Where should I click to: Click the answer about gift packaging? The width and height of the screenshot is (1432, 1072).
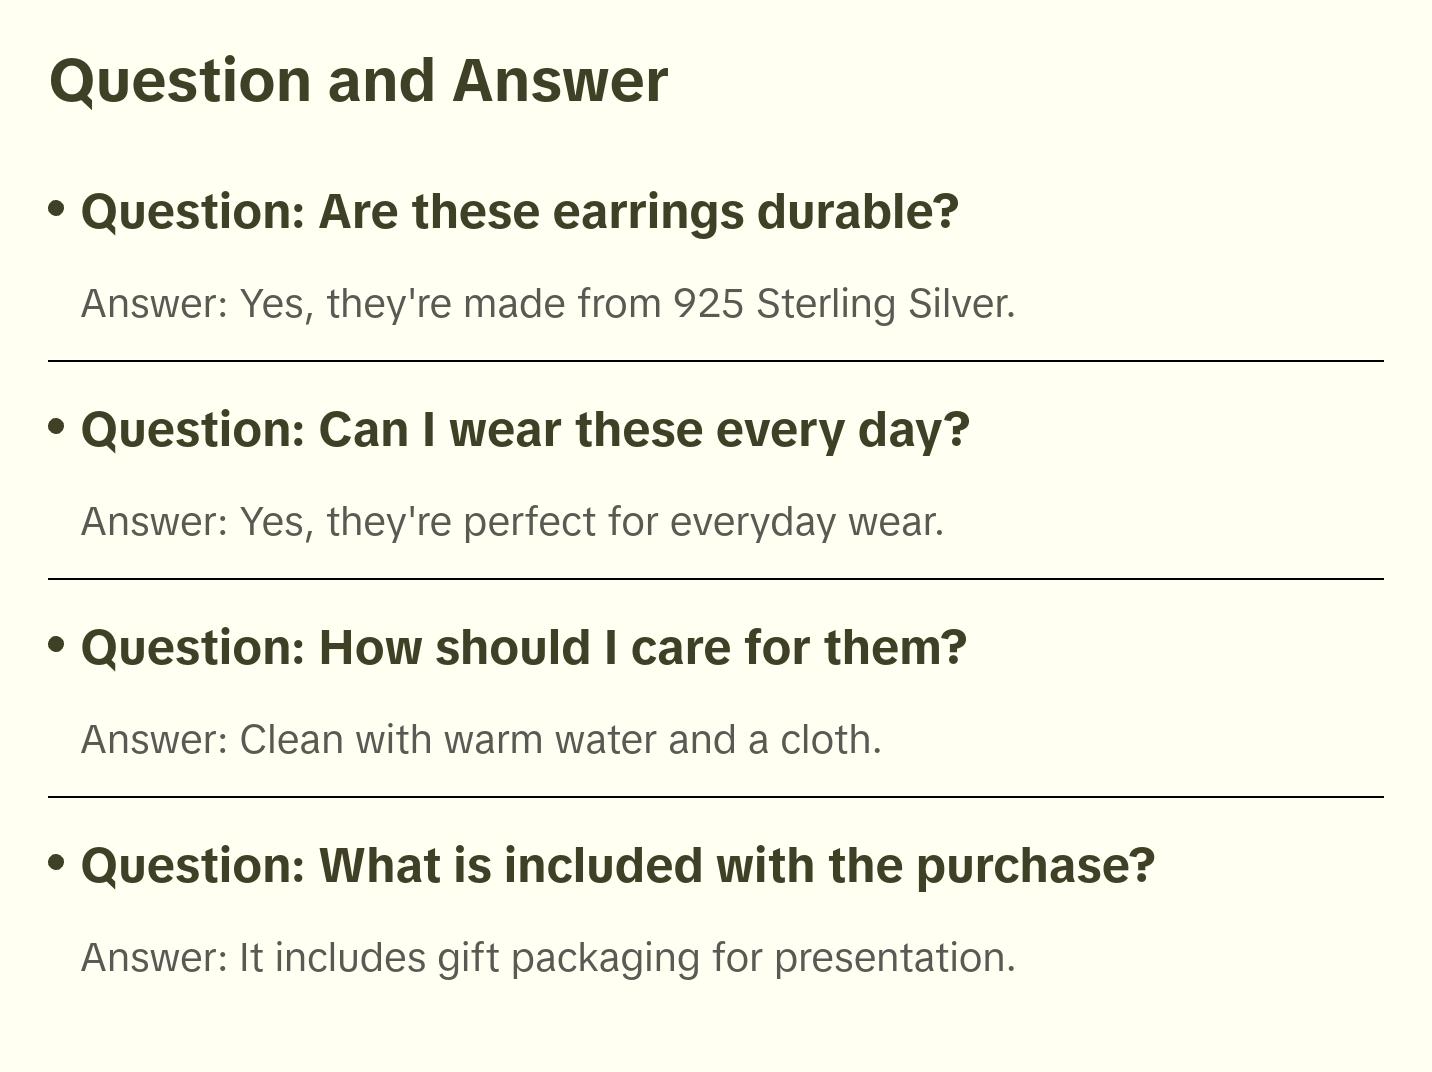pyautogui.click(x=547, y=958)
